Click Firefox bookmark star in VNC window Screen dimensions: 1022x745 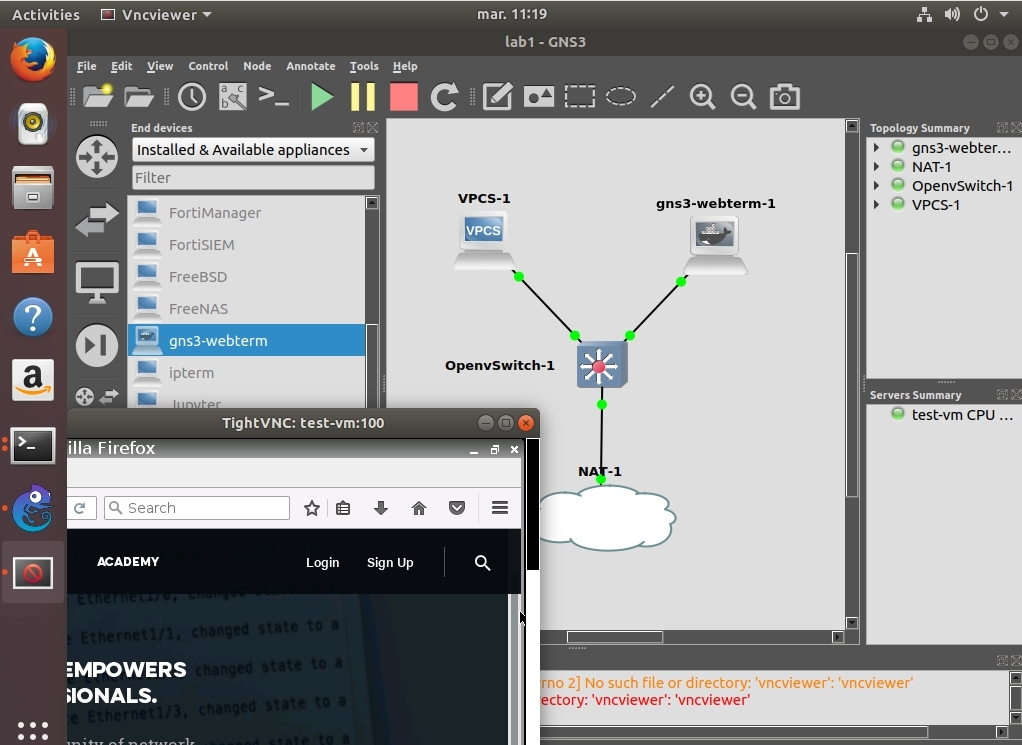(x=312, y=508)
